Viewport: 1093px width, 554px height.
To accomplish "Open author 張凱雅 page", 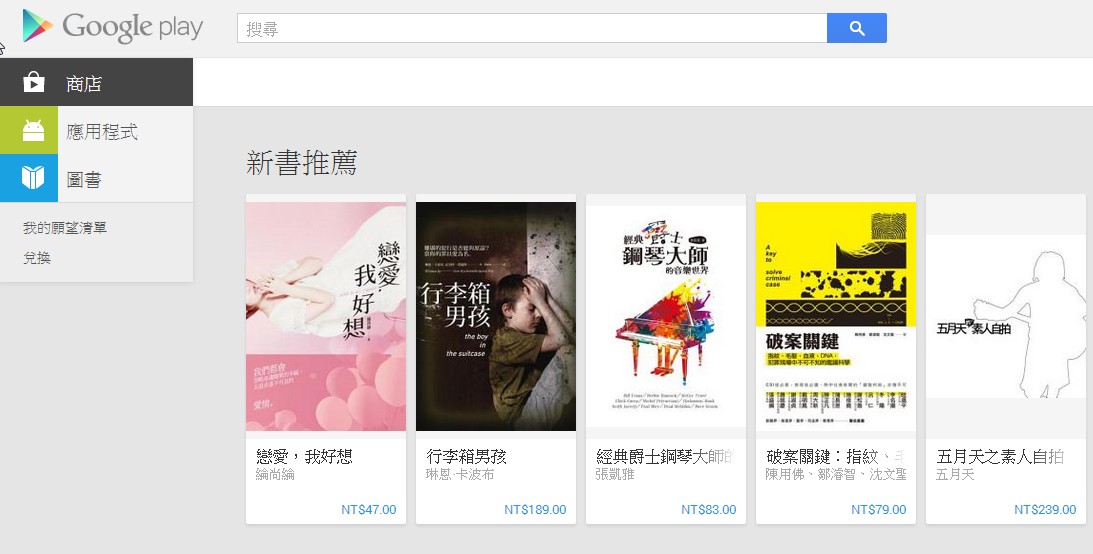I will (x=616, y=475).
